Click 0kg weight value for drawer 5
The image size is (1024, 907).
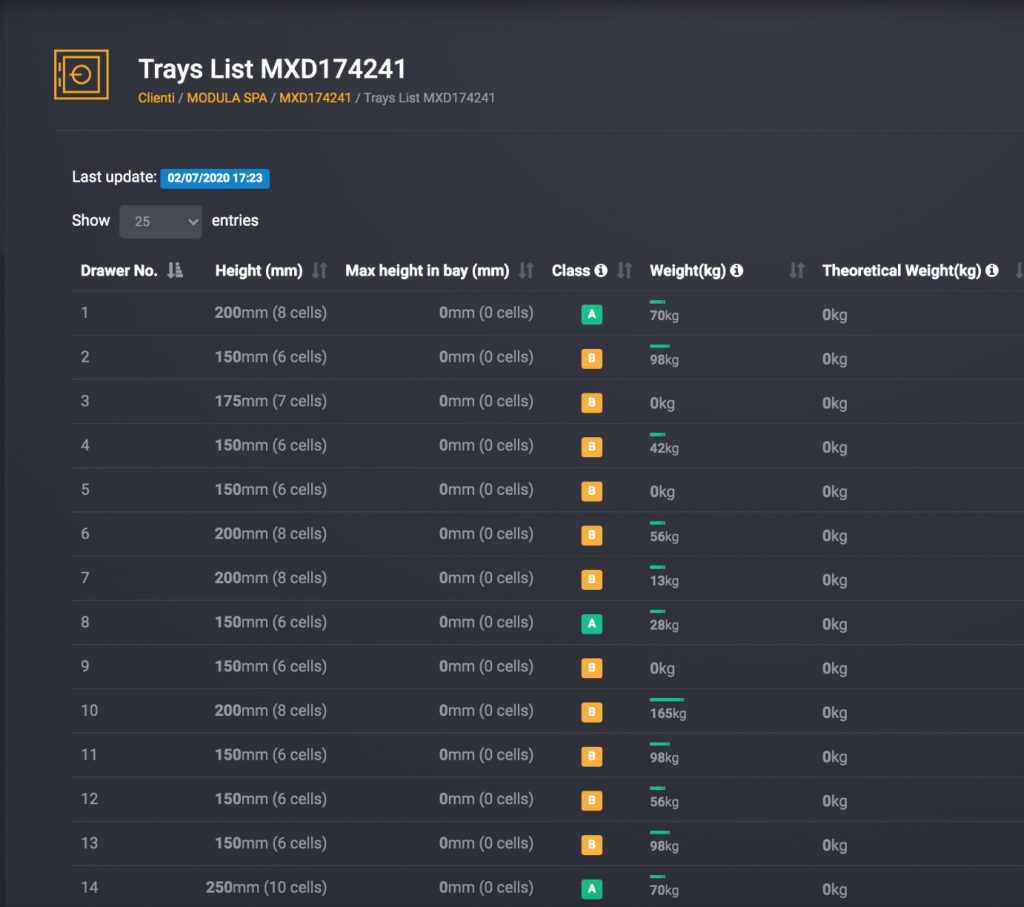click(662, 492)
